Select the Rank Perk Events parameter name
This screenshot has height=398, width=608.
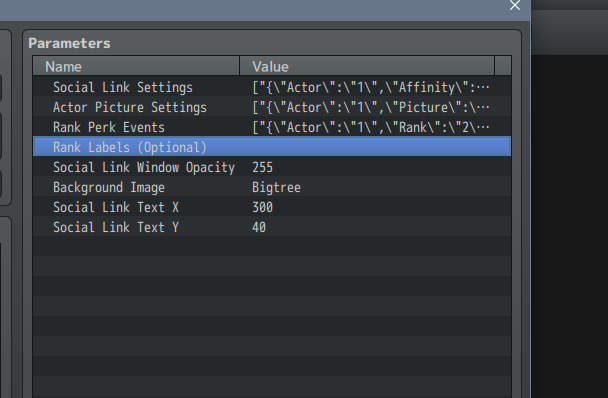click(x=109, y=127)
